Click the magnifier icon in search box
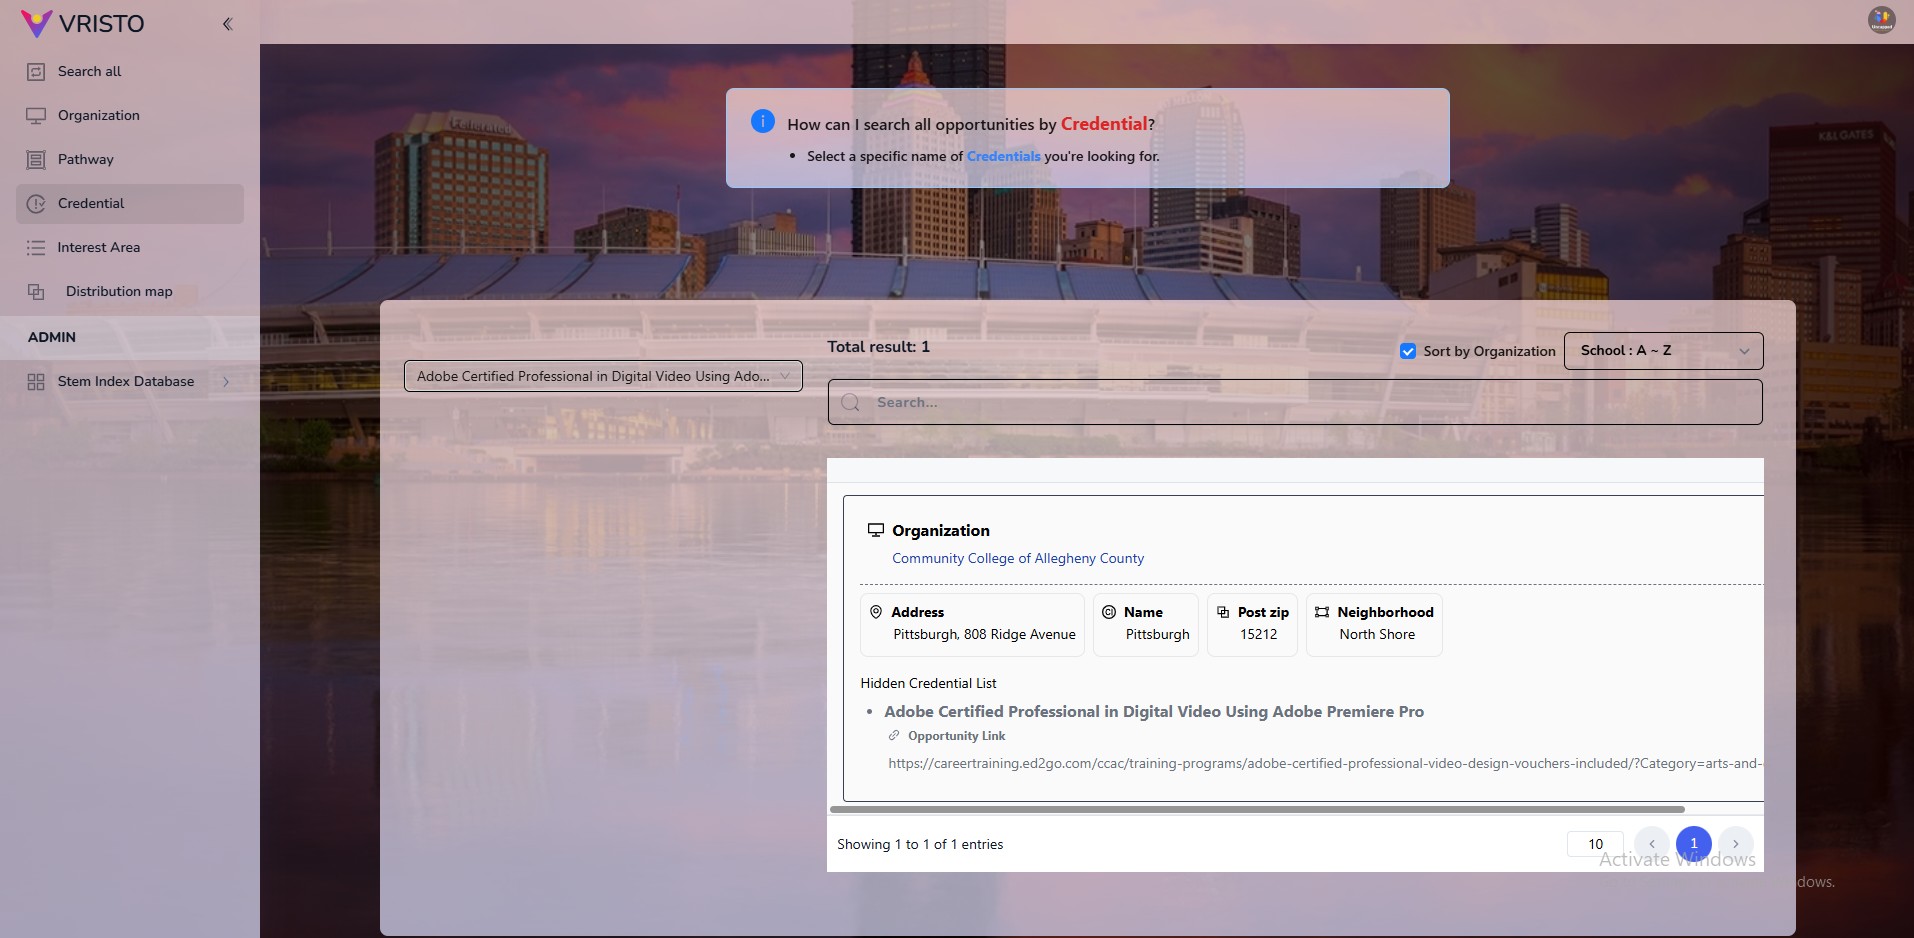 click(x=851, y=402)
